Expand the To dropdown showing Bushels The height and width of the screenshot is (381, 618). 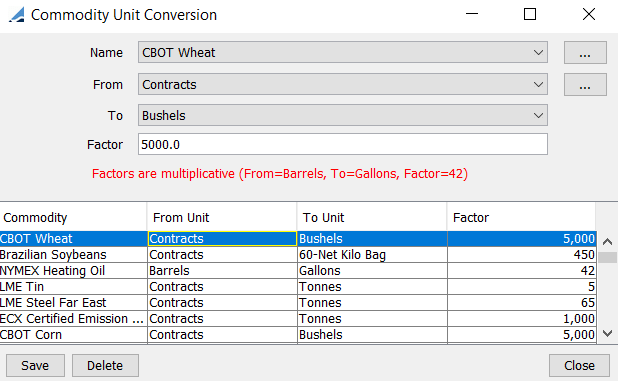click(x=343, y=115)
